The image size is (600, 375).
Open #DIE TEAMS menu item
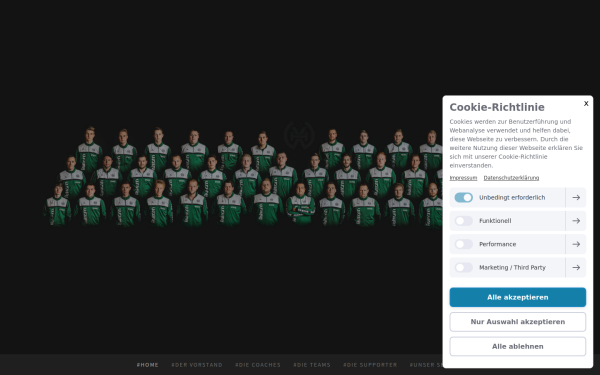click(x=311, y=365)
